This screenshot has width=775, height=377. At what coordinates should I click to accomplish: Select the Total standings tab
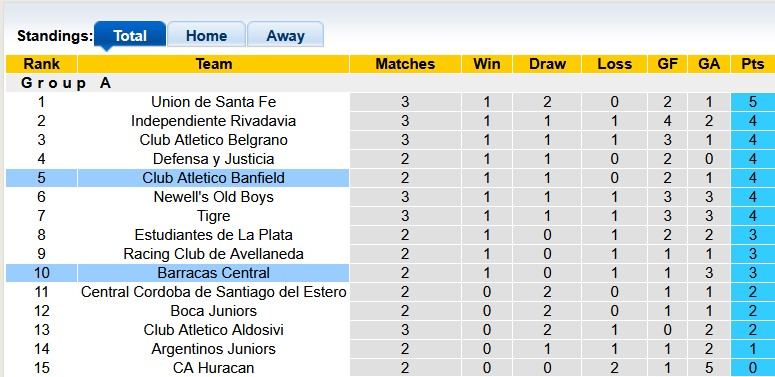coord(129,35)
